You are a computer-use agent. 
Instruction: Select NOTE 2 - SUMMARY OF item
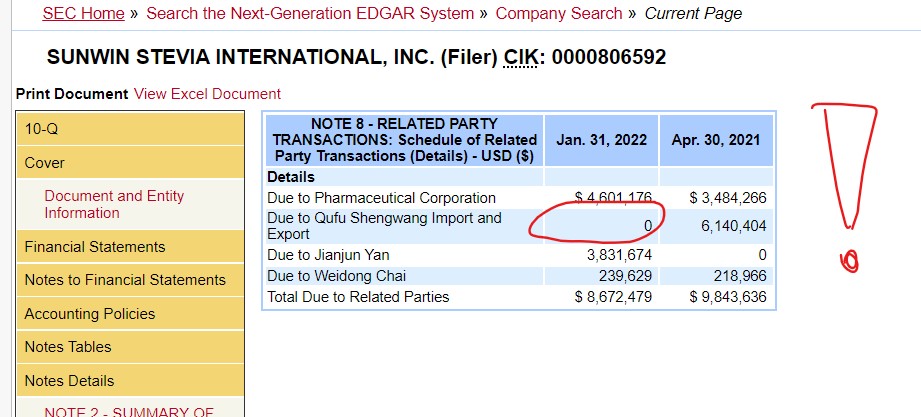(129, 411)
